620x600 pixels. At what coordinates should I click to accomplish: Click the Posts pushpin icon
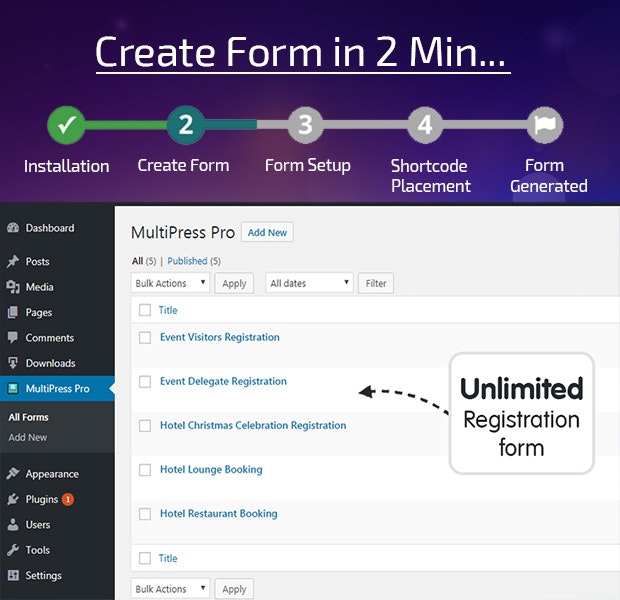coord(13,261)
